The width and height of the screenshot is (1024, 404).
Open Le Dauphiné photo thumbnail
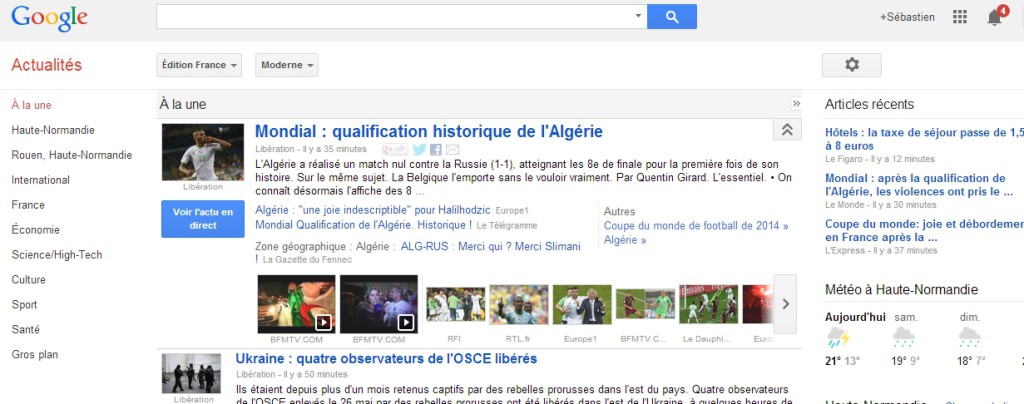coord(708,304)
